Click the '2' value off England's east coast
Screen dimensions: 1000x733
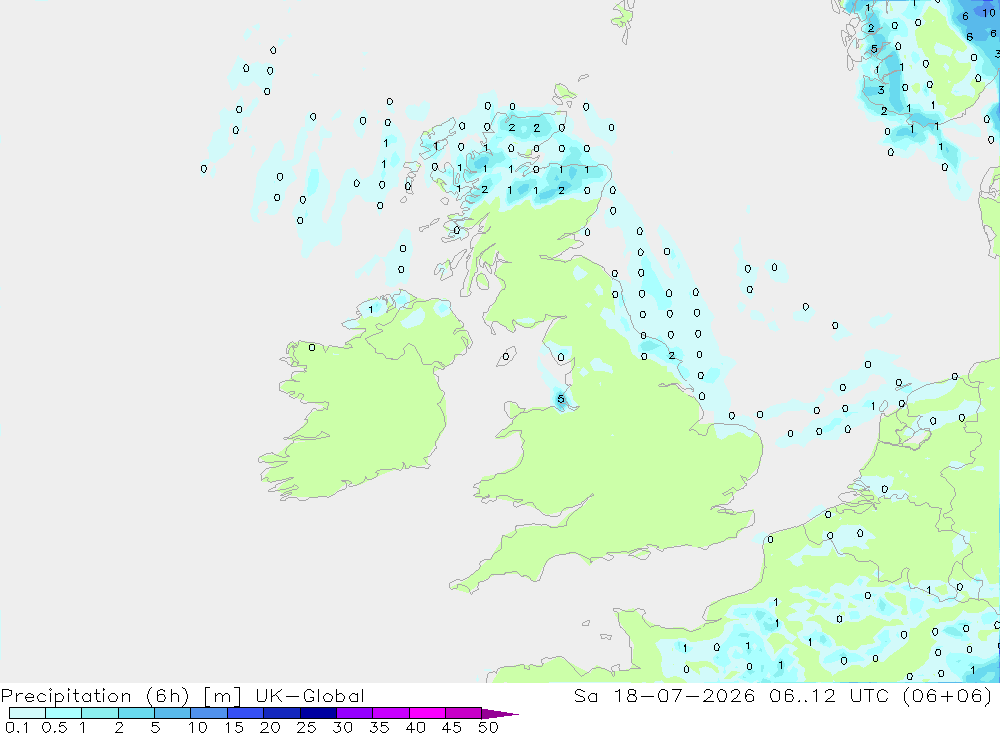[x=672, y=355]
